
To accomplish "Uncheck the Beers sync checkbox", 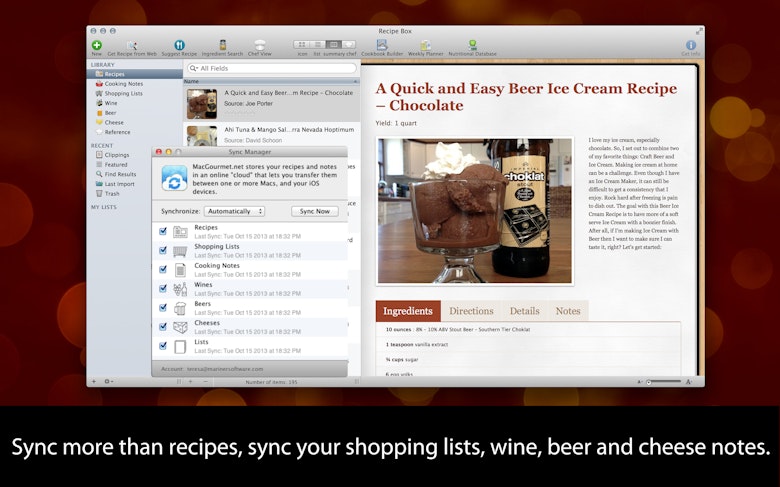I will click(x=163, y=307).
